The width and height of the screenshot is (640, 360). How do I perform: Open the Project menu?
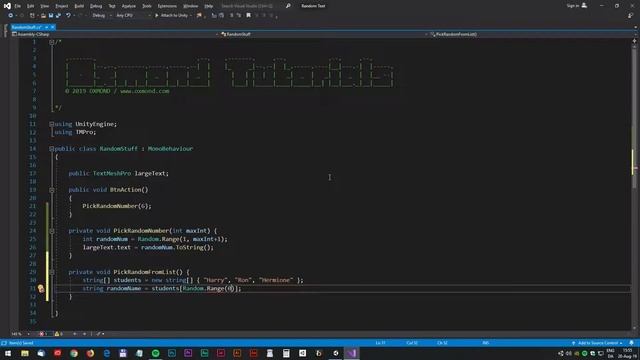[x=62, y=6]
